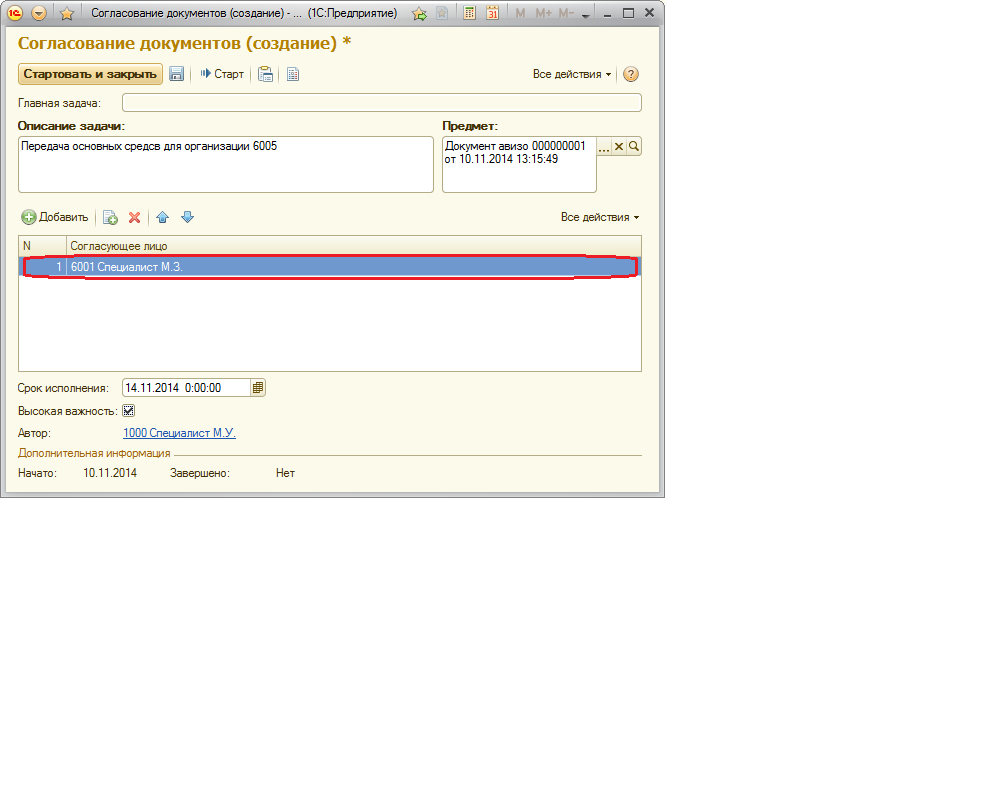Image resolution: width=984 pixels, height=806 pixels.
Task: Click the save (floppy disk) icon
Action: point(177,74)
